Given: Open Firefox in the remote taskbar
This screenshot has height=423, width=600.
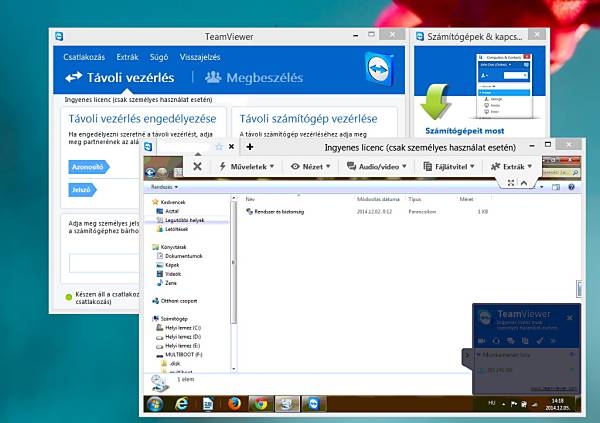Looking at the screenshot, I should (235, 404).
